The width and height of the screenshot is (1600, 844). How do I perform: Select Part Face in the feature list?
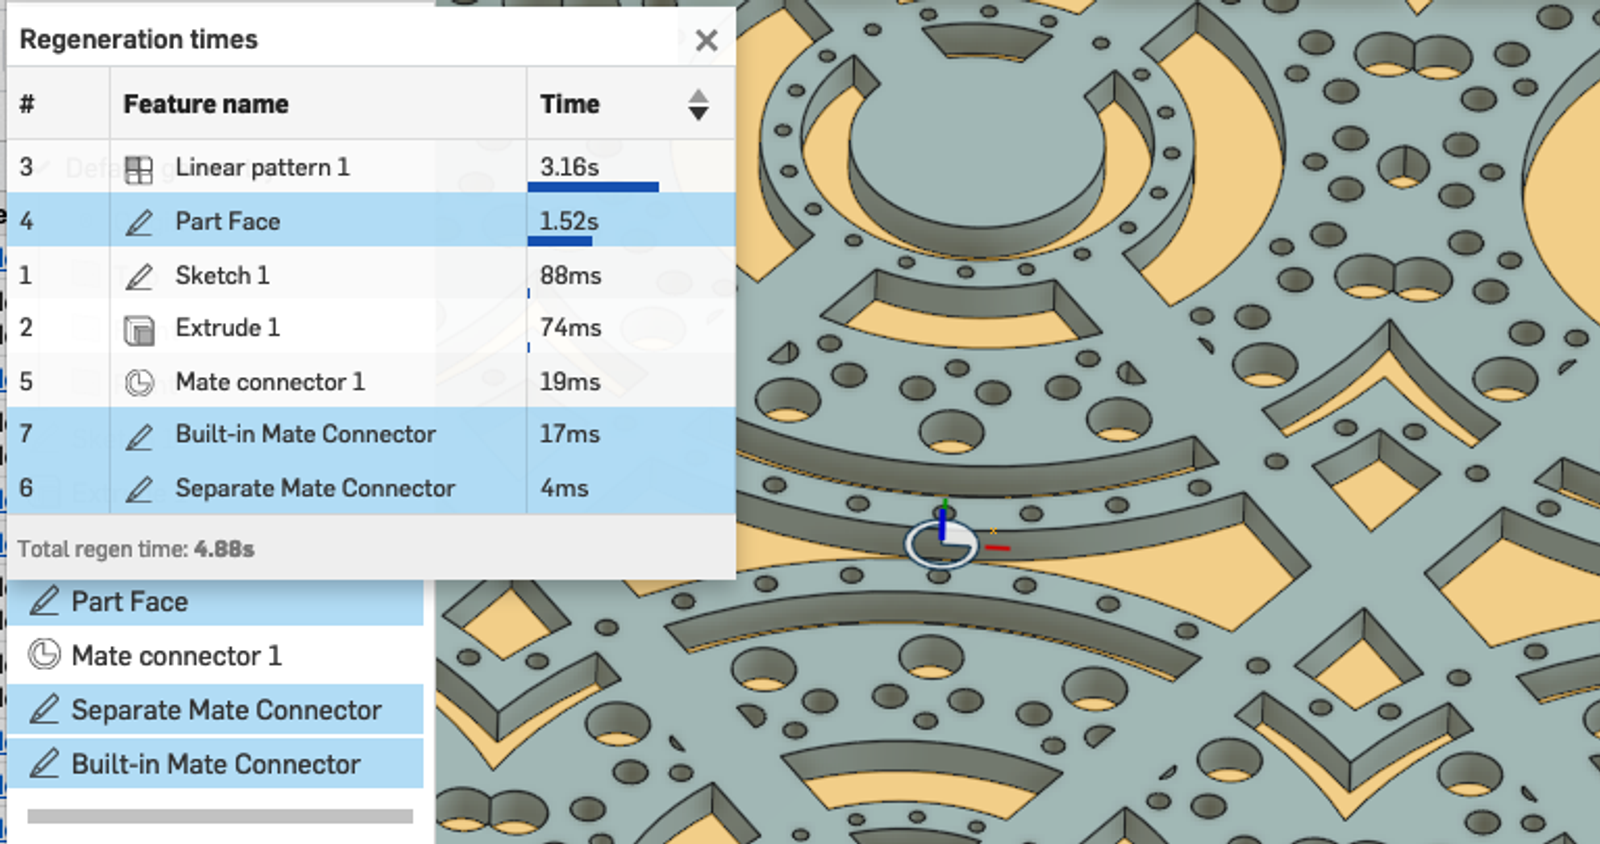130,602
